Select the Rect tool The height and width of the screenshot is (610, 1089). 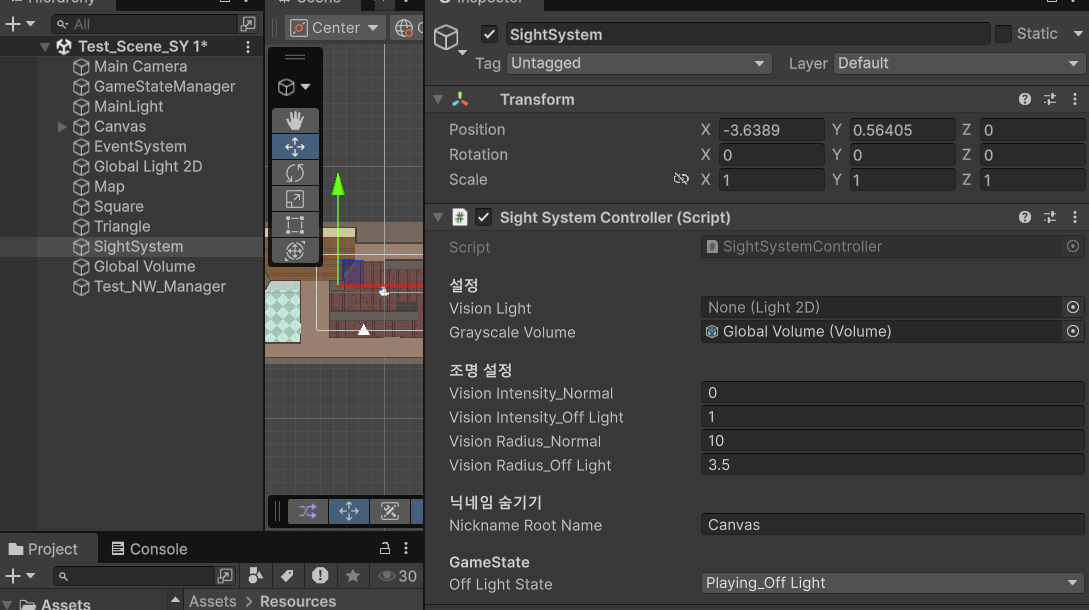295,225
